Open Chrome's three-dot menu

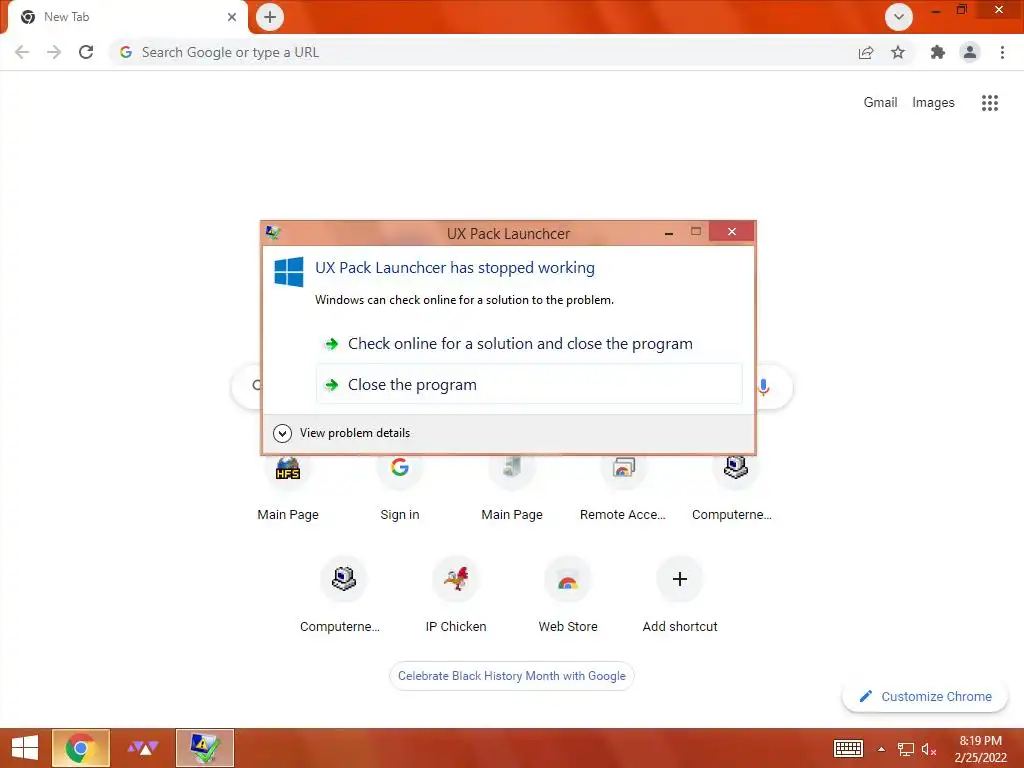(x=1002, y=52)
